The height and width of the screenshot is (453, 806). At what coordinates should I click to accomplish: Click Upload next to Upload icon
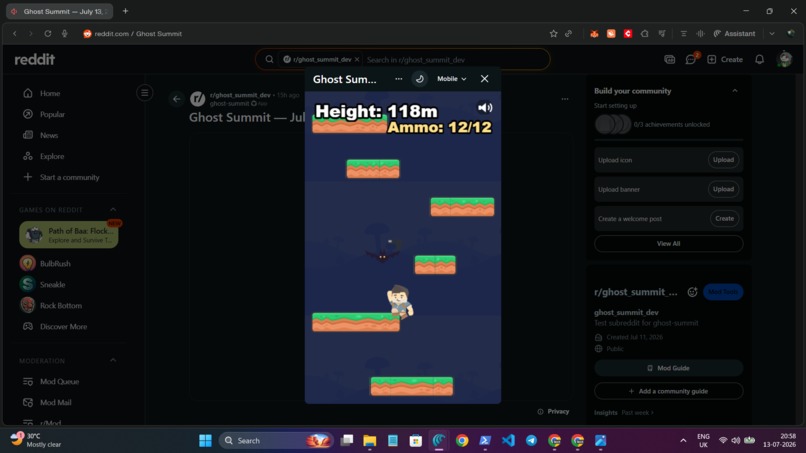click(723, 160)
